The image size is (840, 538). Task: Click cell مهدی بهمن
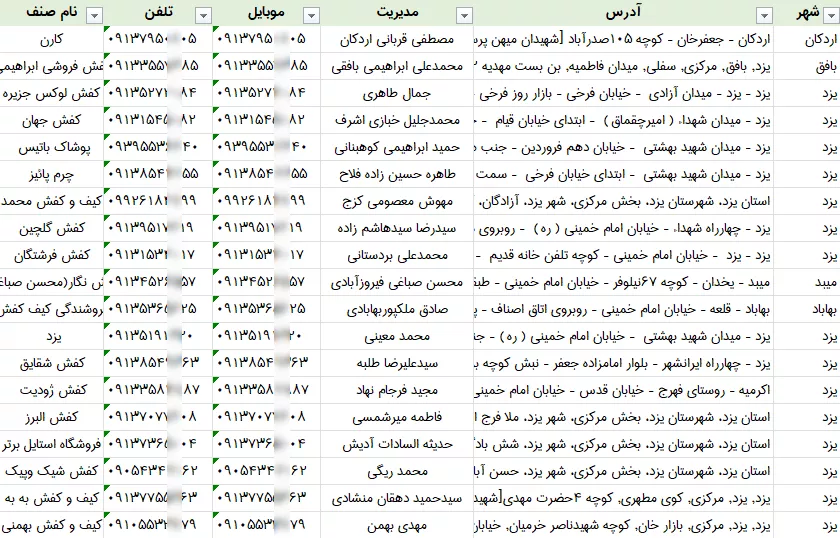point(397,525)
